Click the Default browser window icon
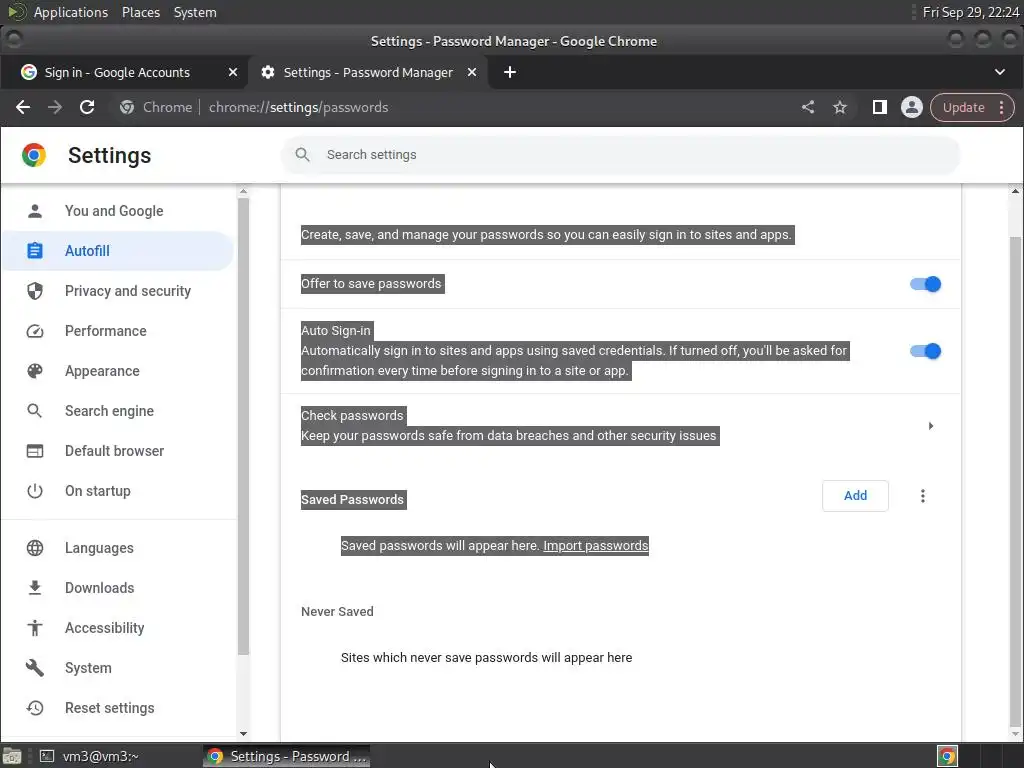Screen dimensions: 1024x768 point(35,451)
